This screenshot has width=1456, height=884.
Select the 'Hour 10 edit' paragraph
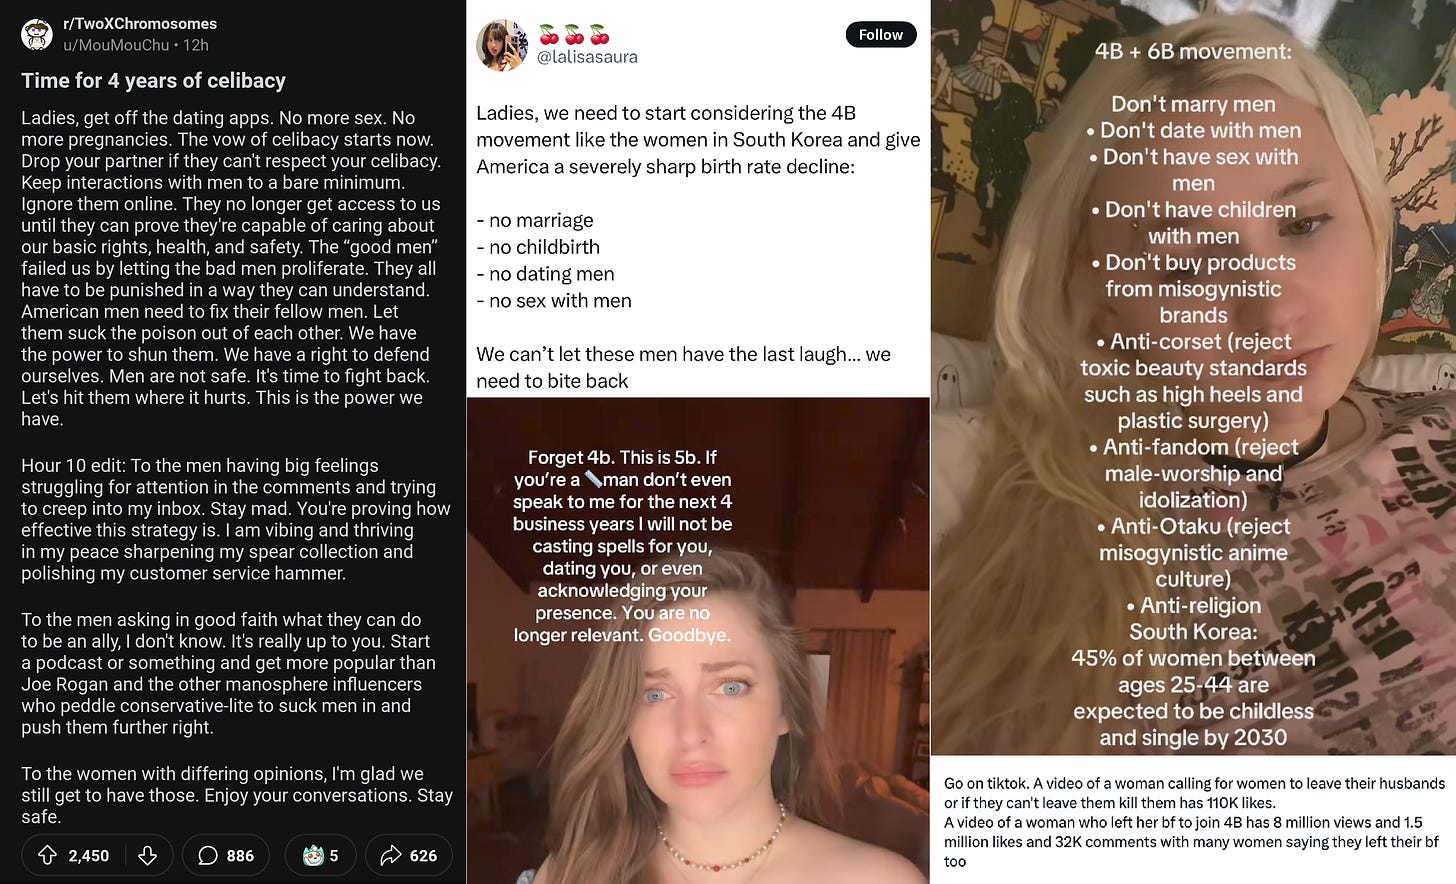click(236, 519)
